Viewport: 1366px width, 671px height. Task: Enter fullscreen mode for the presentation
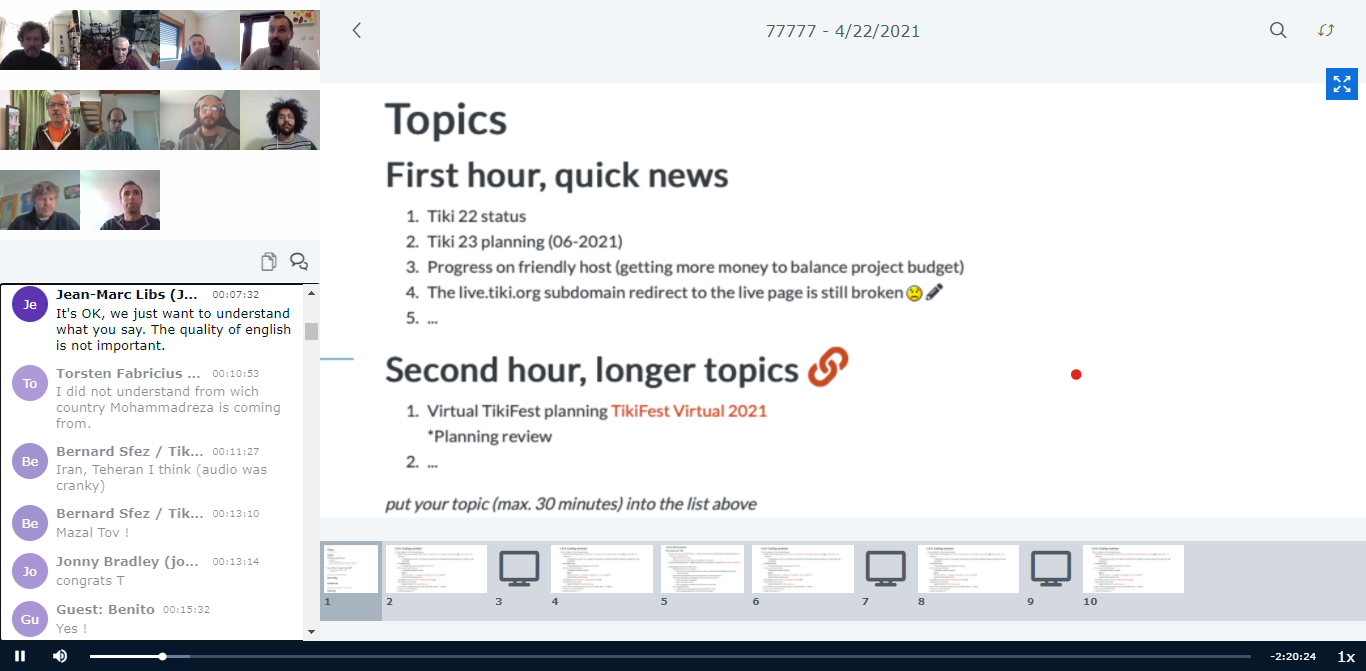point(1341,84)
